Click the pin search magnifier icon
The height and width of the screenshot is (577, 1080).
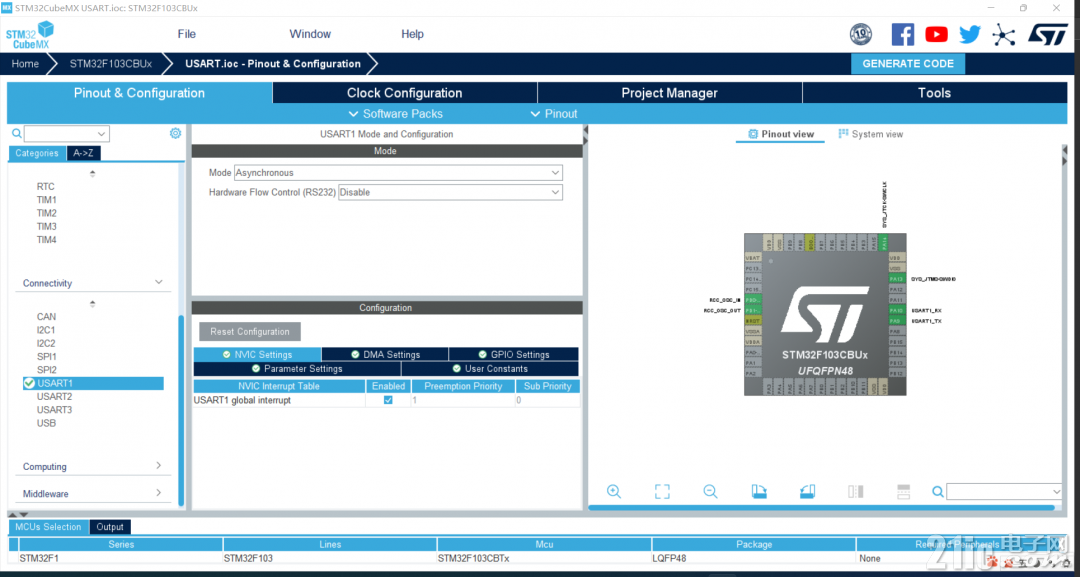coord(937,492)
